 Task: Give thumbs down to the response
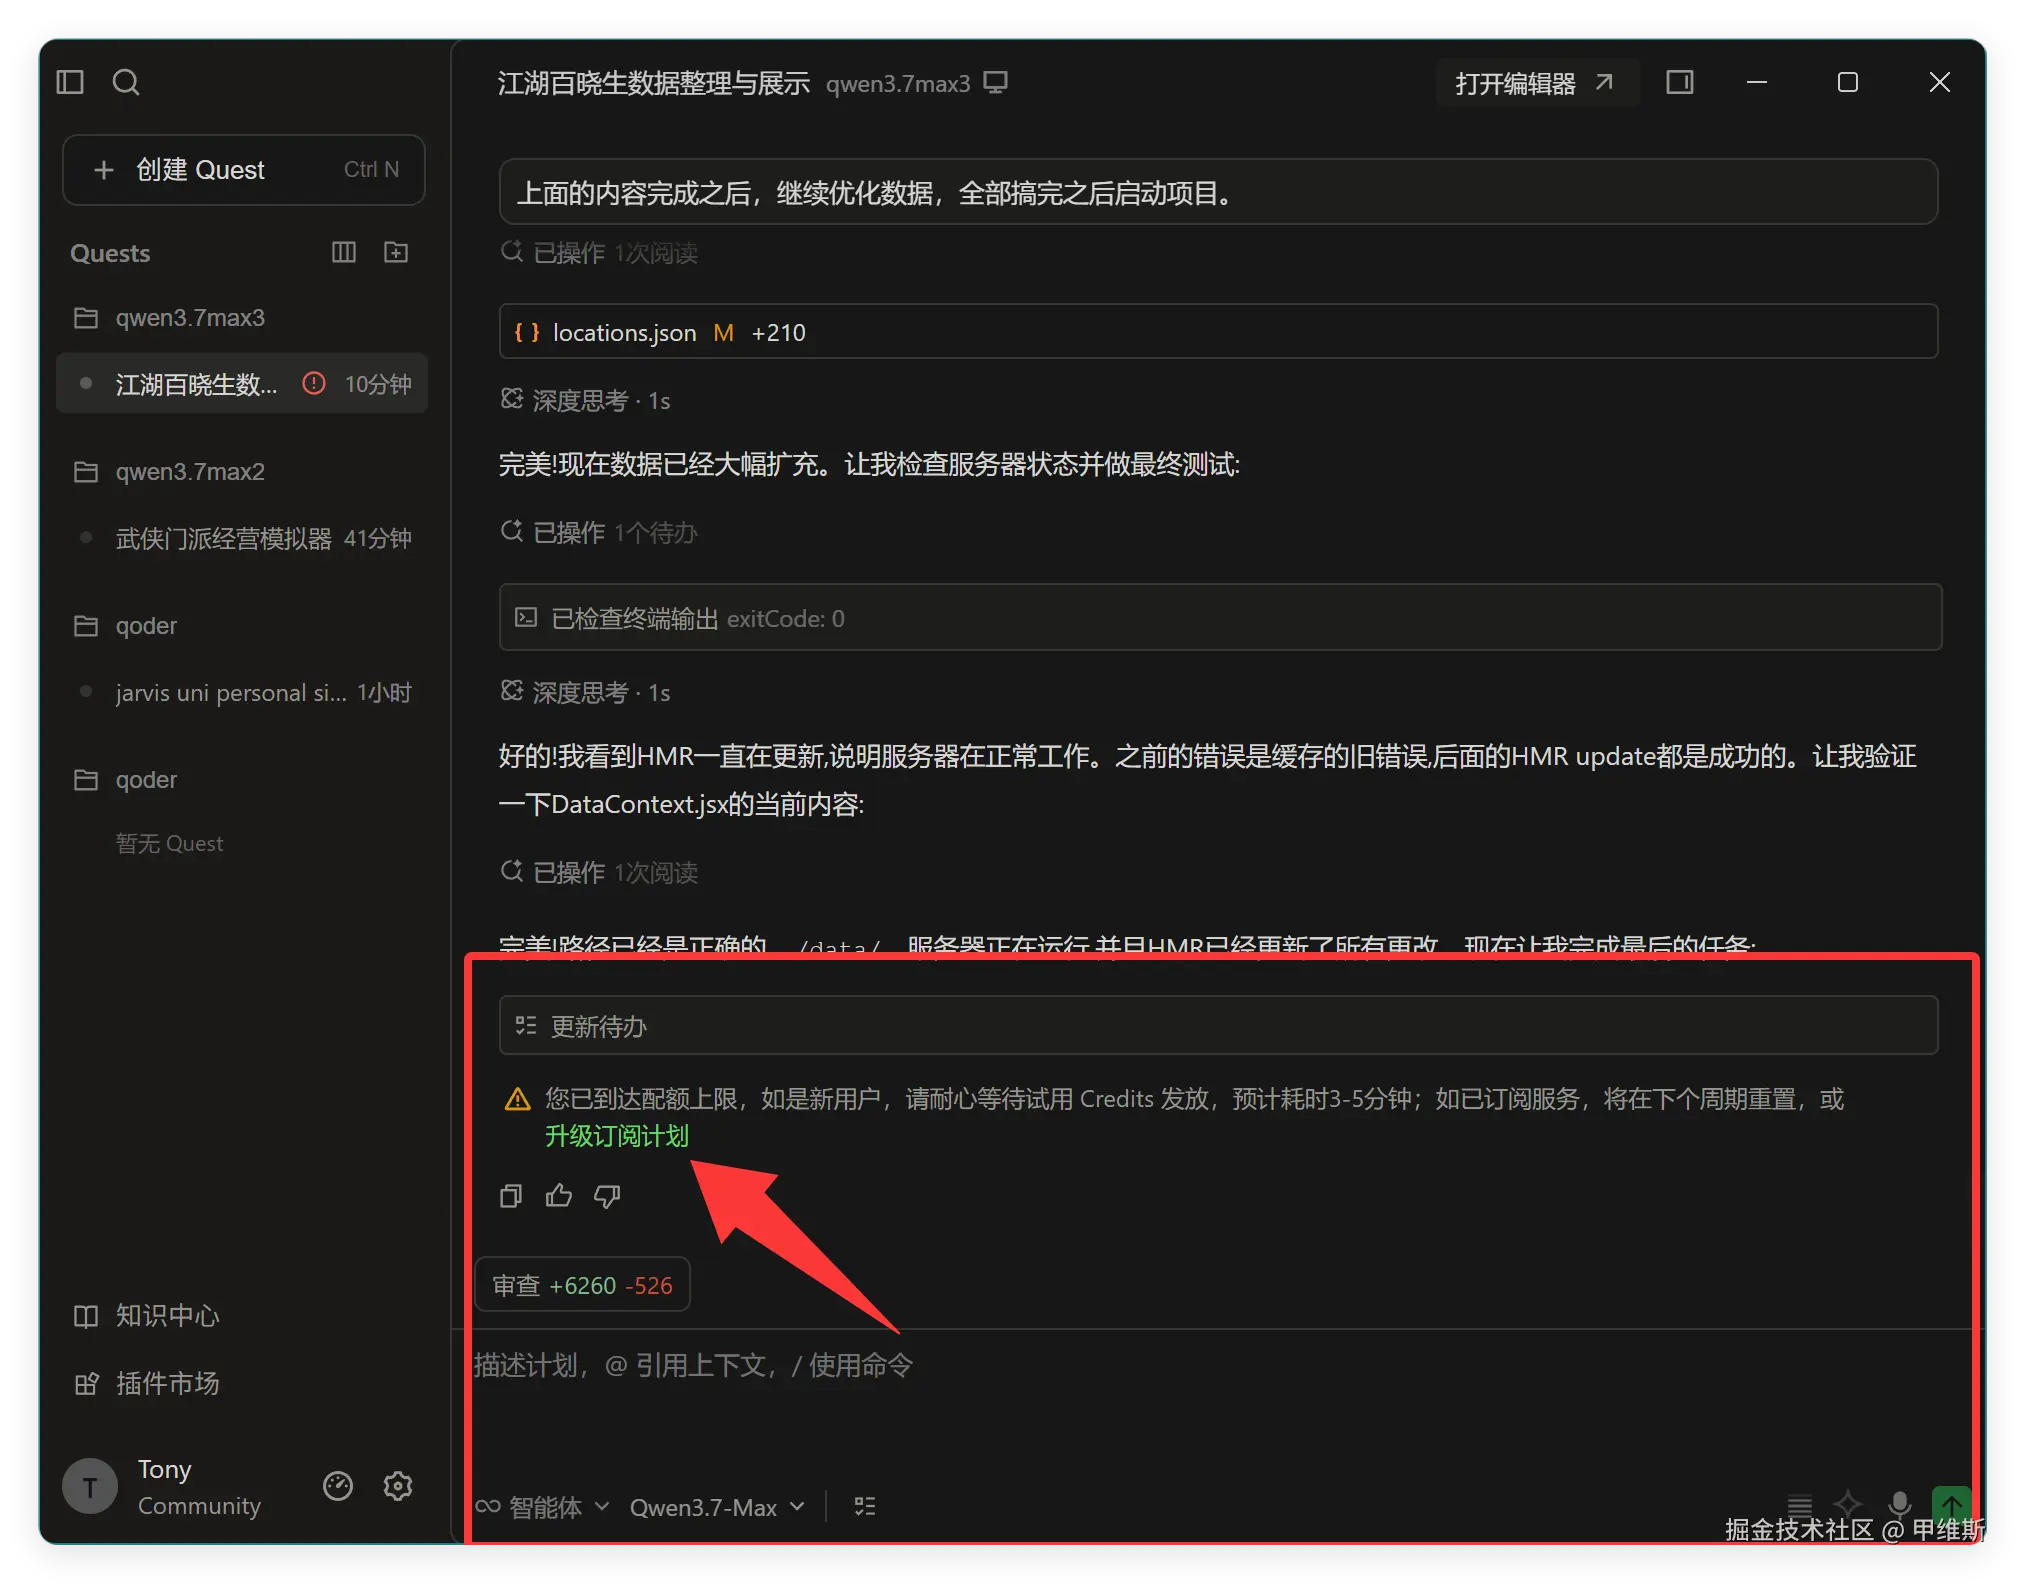point(607,1196)
